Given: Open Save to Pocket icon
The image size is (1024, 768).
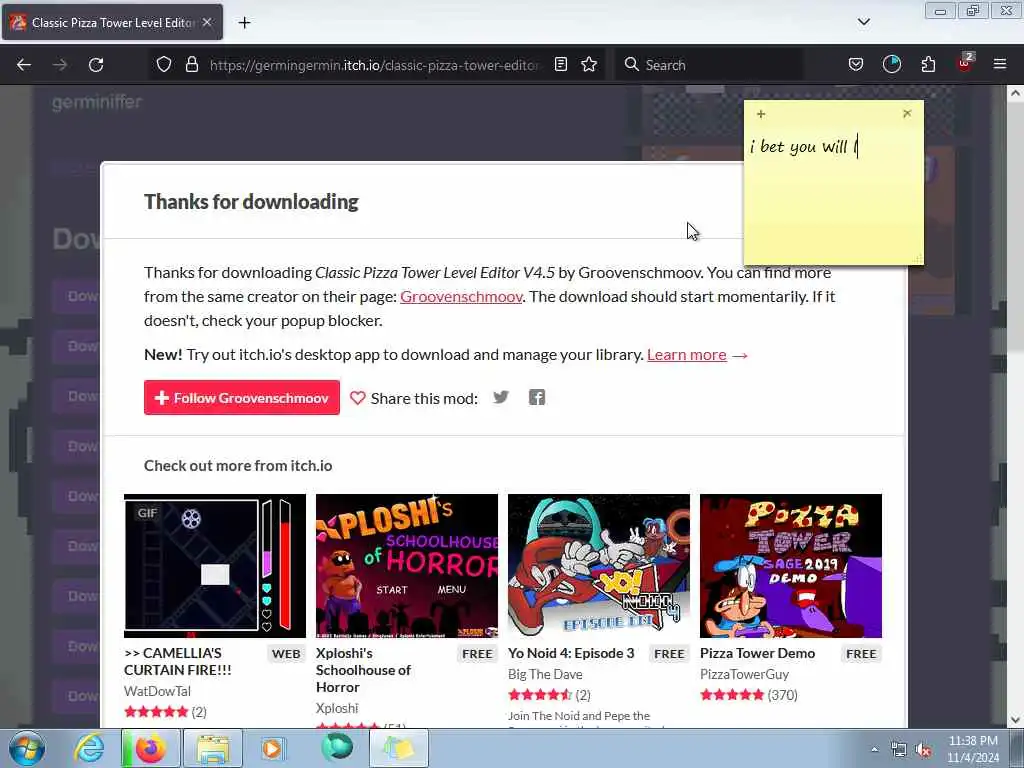Looking at the screenshot, I should 856,65.
